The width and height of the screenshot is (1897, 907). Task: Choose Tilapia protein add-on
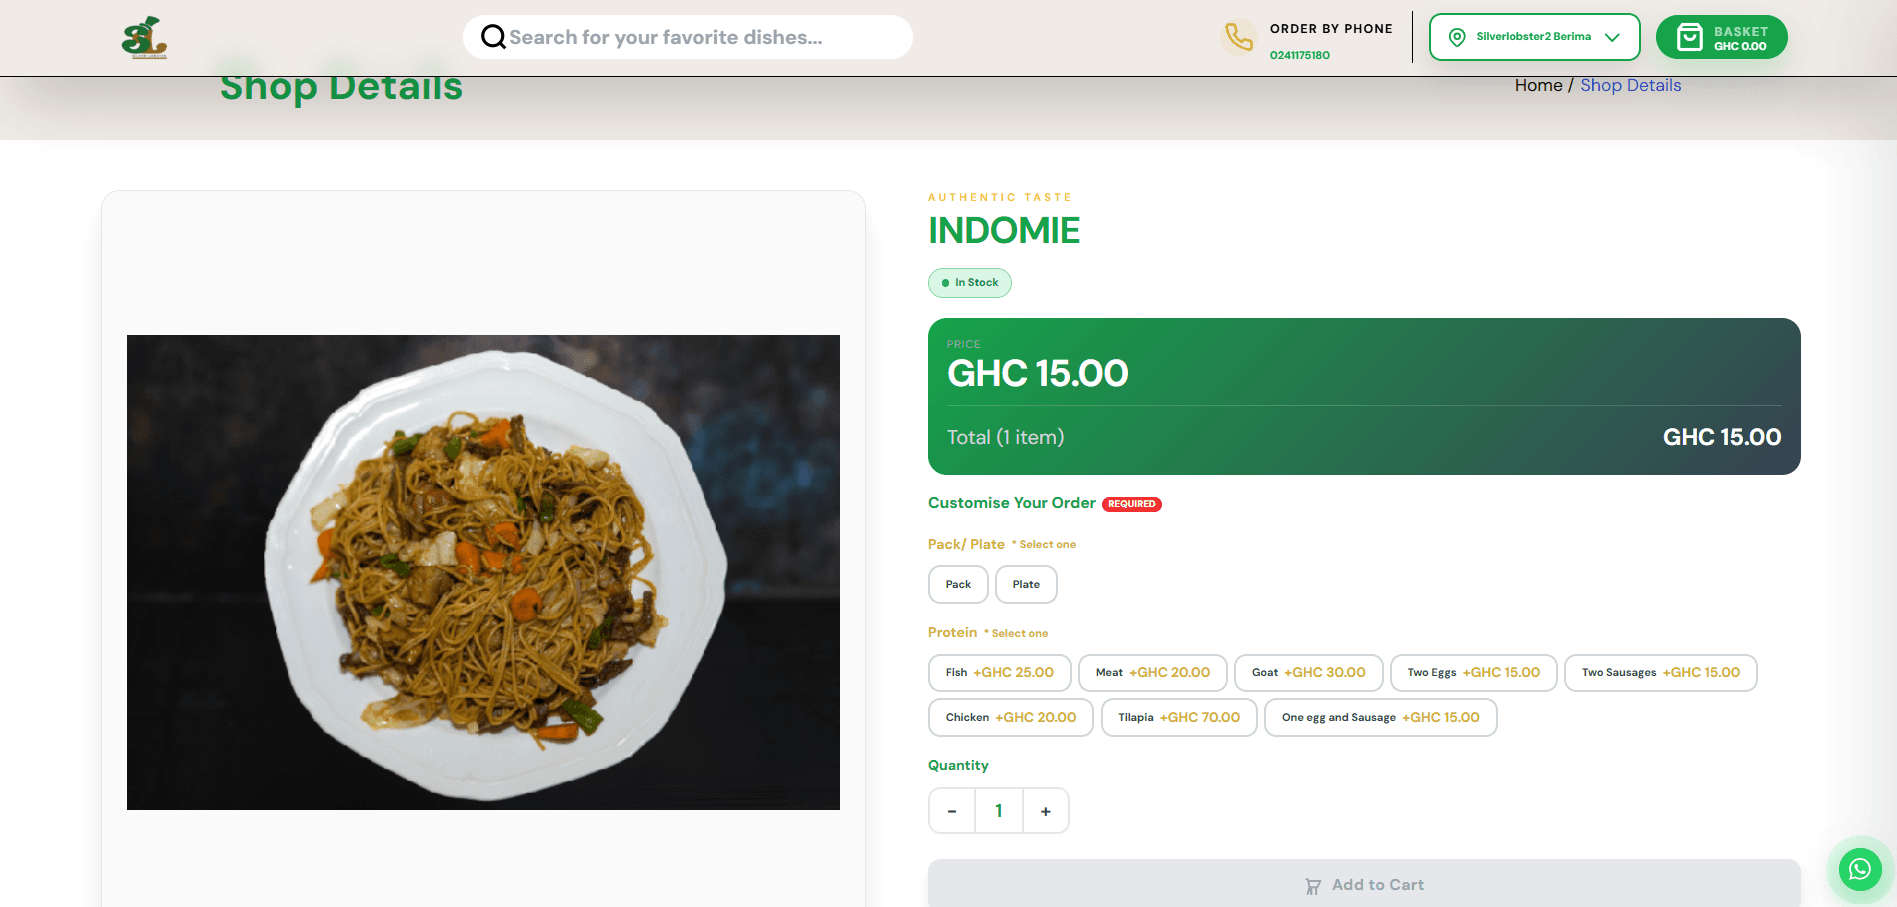pos(1179,718)
